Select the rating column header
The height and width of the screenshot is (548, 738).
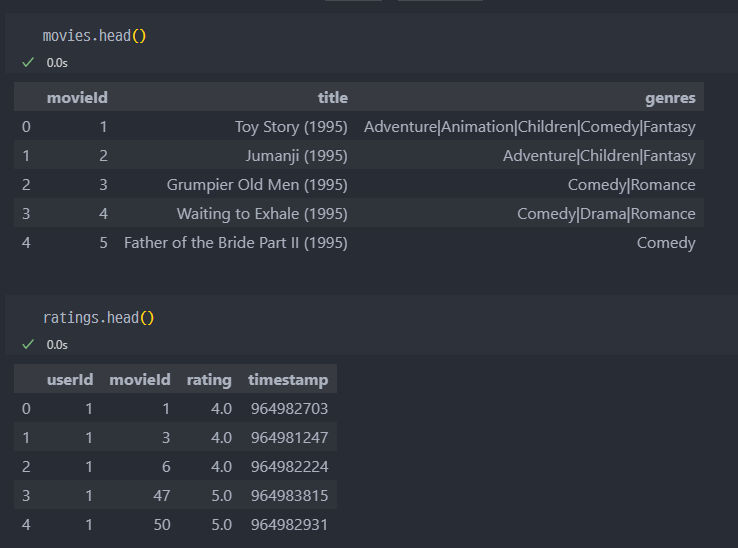[x=209, y=379]
